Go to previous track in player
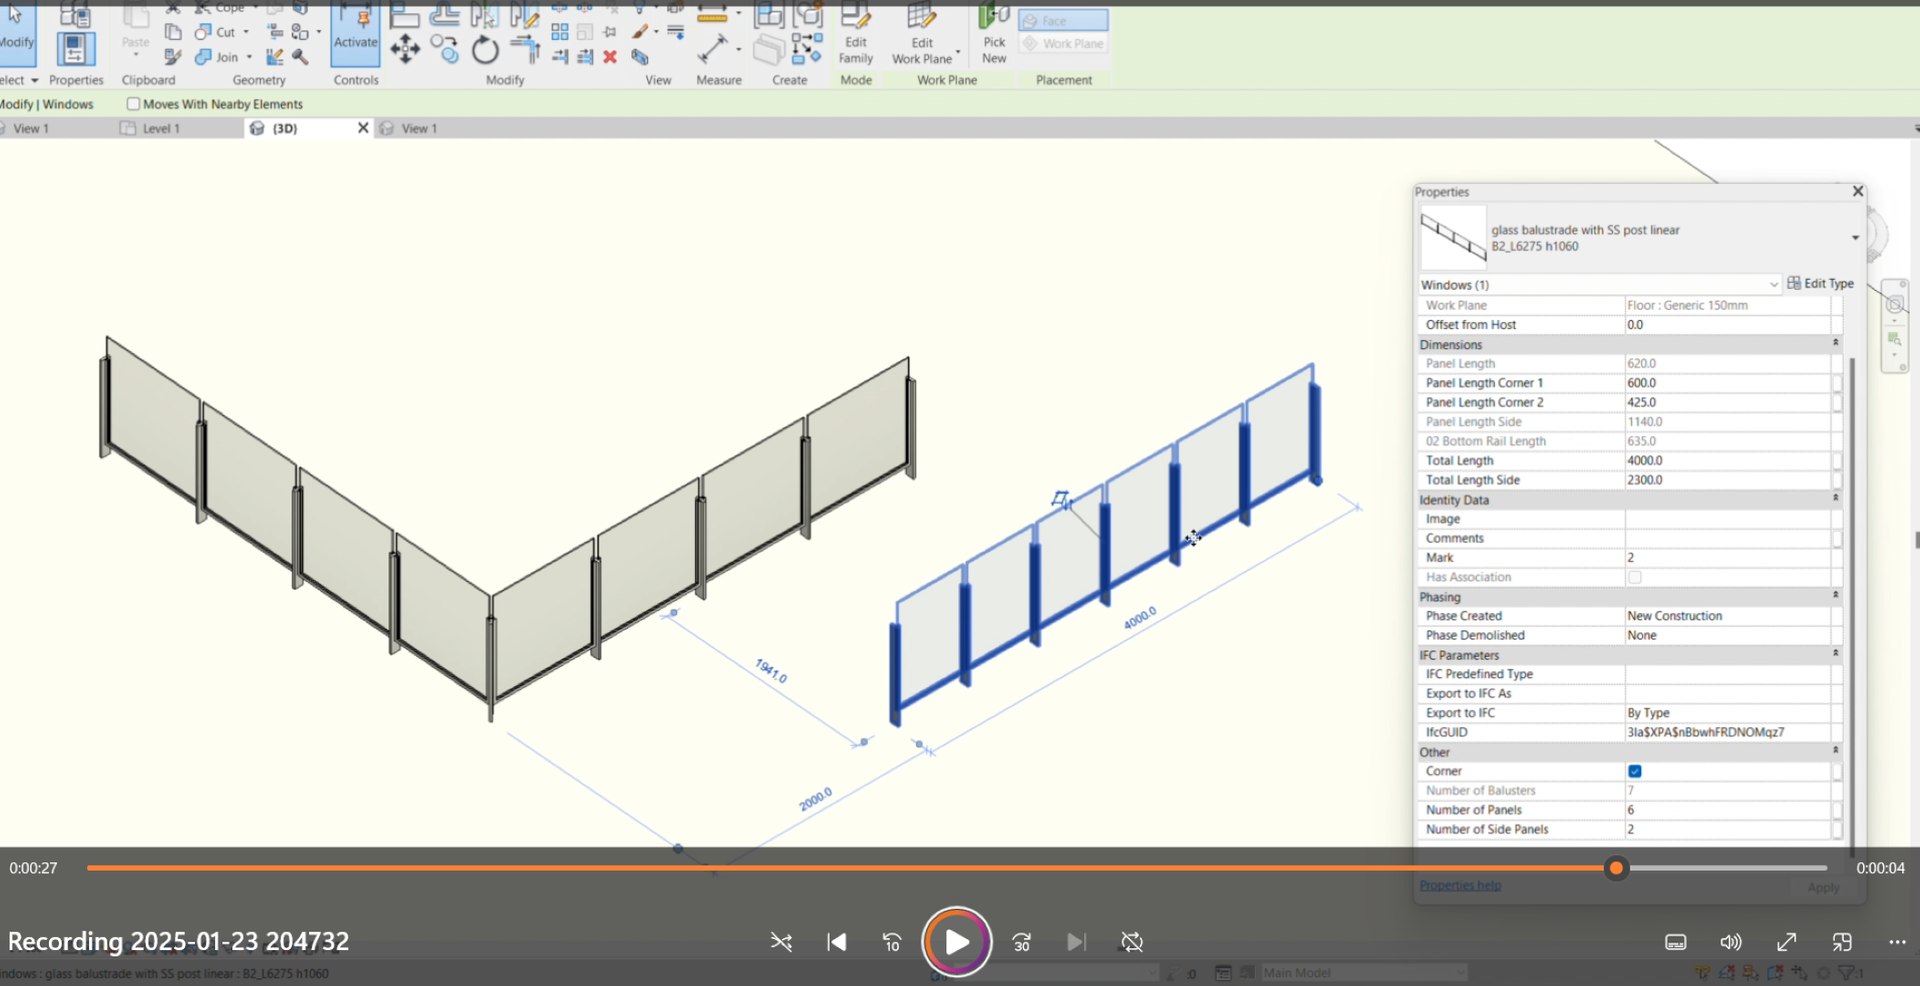 pyautogui.click(x=837, y=942)
